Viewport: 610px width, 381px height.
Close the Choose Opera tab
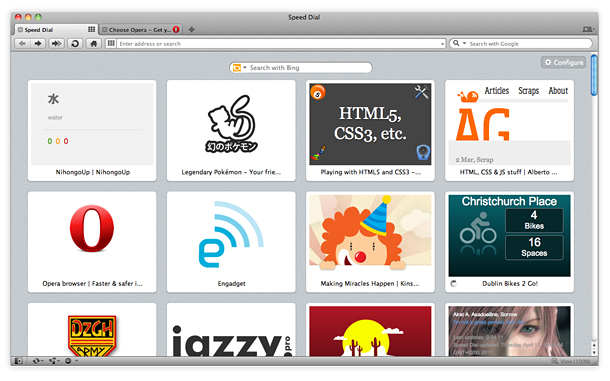104,30
